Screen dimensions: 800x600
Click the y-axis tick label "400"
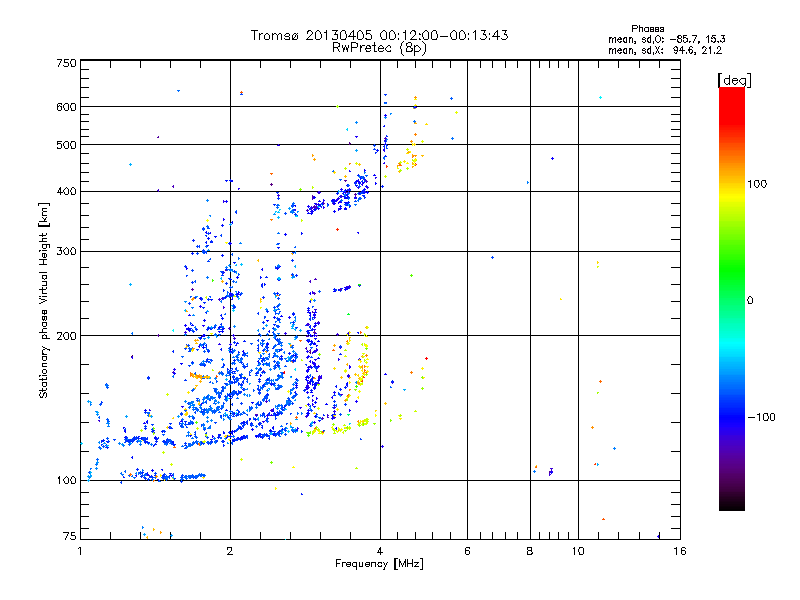click(66, 191)
